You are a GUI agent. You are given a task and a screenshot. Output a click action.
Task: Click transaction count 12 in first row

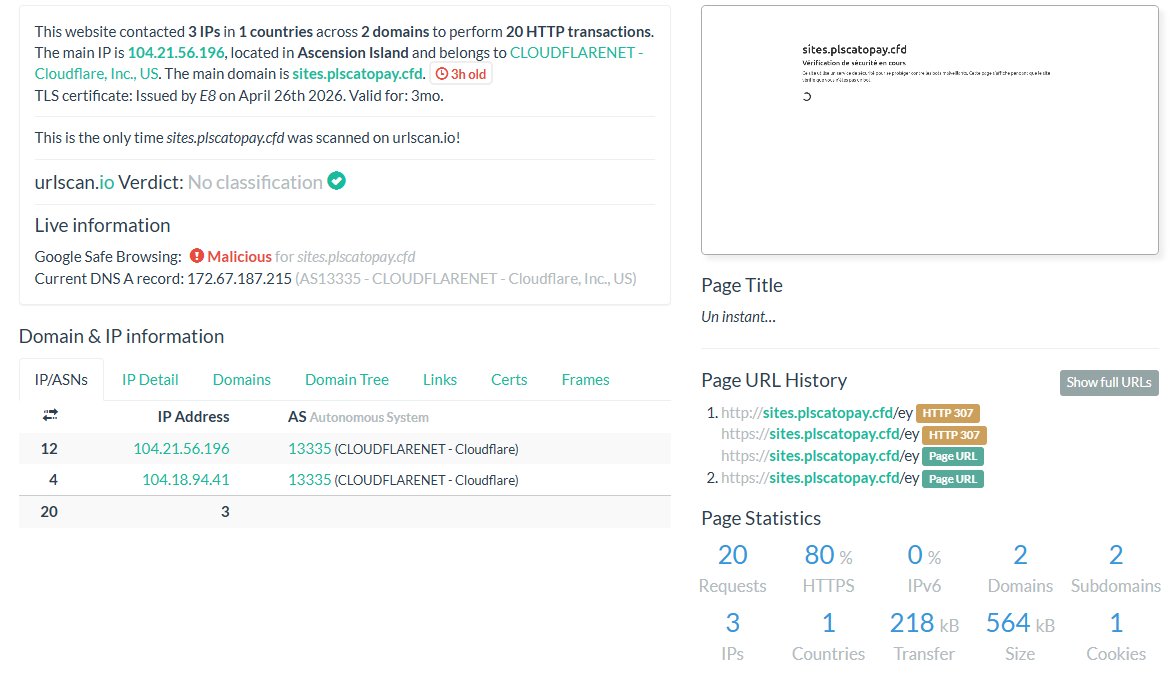tap(49, 448)
